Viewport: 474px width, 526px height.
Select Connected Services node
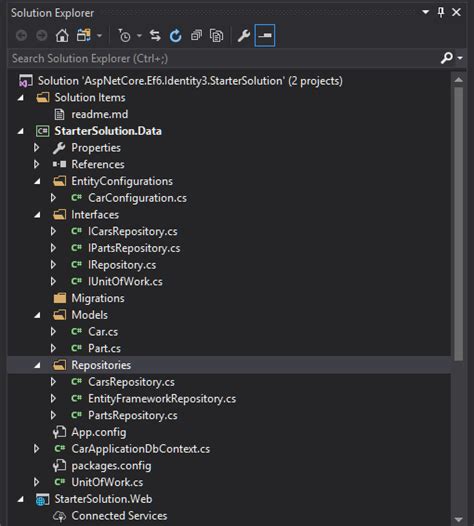(119, 516)
